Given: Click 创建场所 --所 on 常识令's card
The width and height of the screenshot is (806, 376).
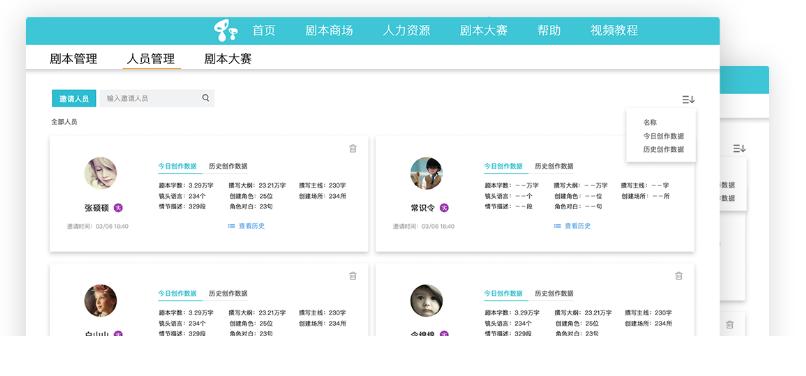Looking at the screenshot, I should 646,196.
